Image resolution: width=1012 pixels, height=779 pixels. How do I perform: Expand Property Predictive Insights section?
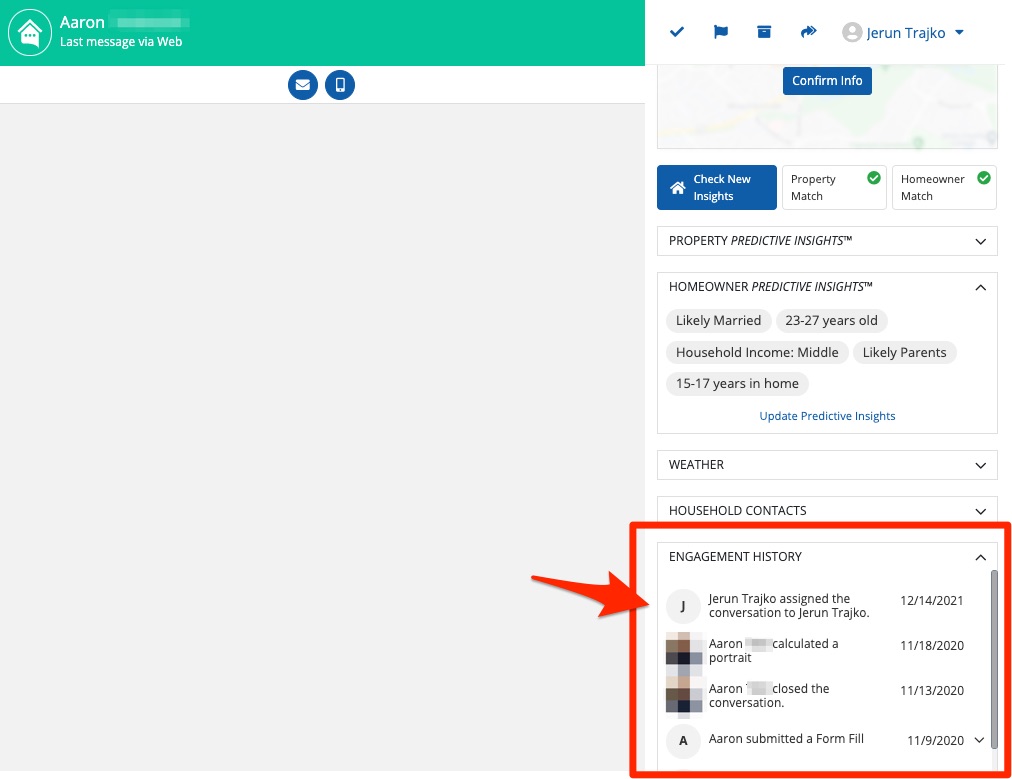(979, 241)
